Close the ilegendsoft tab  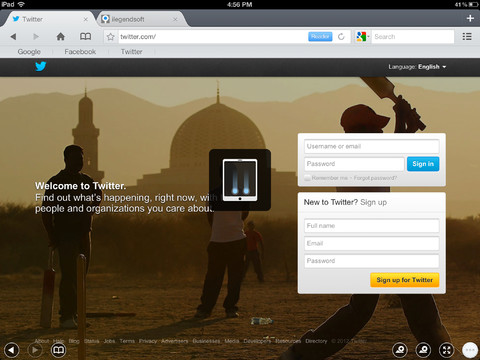(175, 19)
